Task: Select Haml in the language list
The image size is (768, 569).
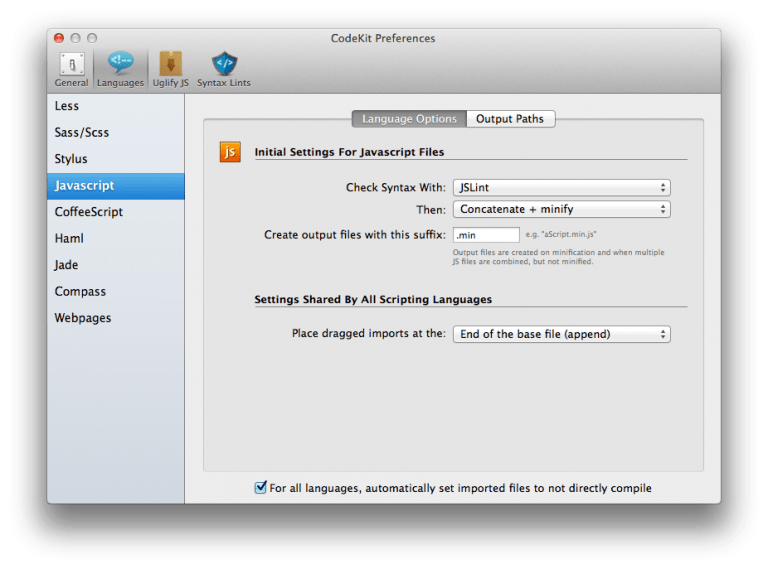Action: click(x=116, y=238)
